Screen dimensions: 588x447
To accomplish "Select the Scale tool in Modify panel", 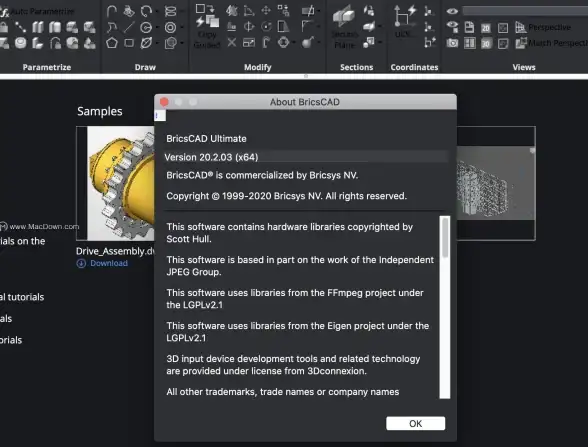I will [249, 42].
